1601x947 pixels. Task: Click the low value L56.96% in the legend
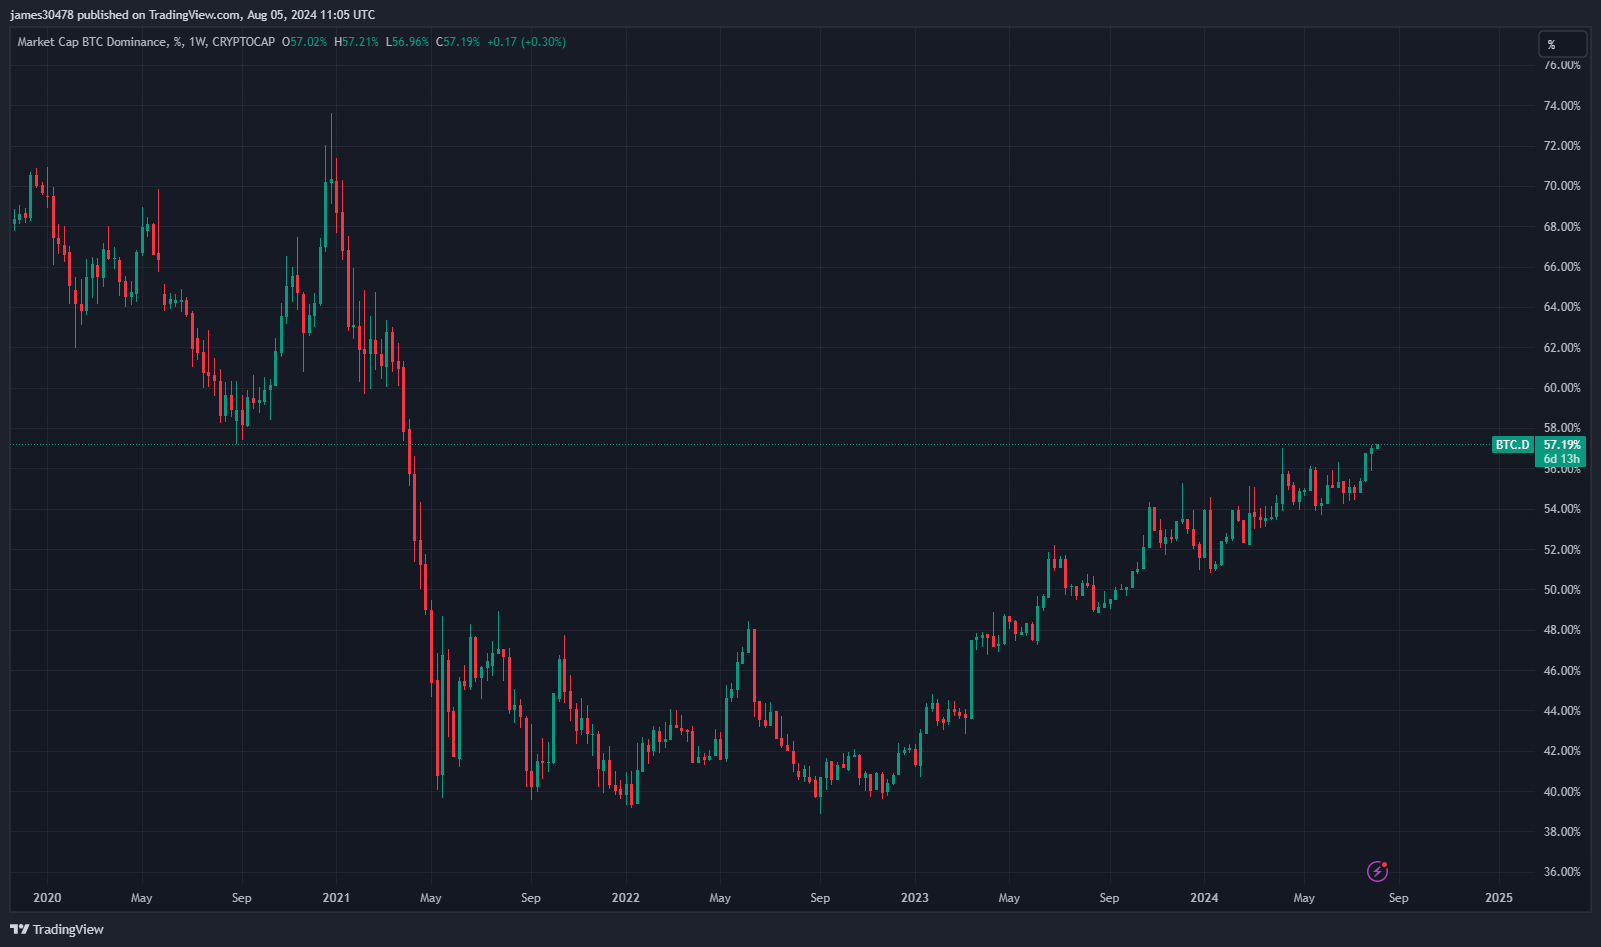click(408, 42)
